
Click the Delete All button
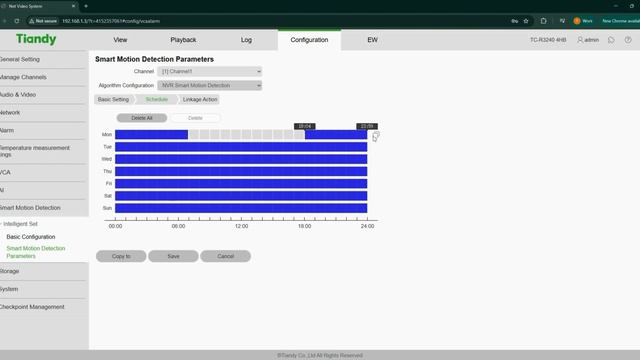pos(142,118)
